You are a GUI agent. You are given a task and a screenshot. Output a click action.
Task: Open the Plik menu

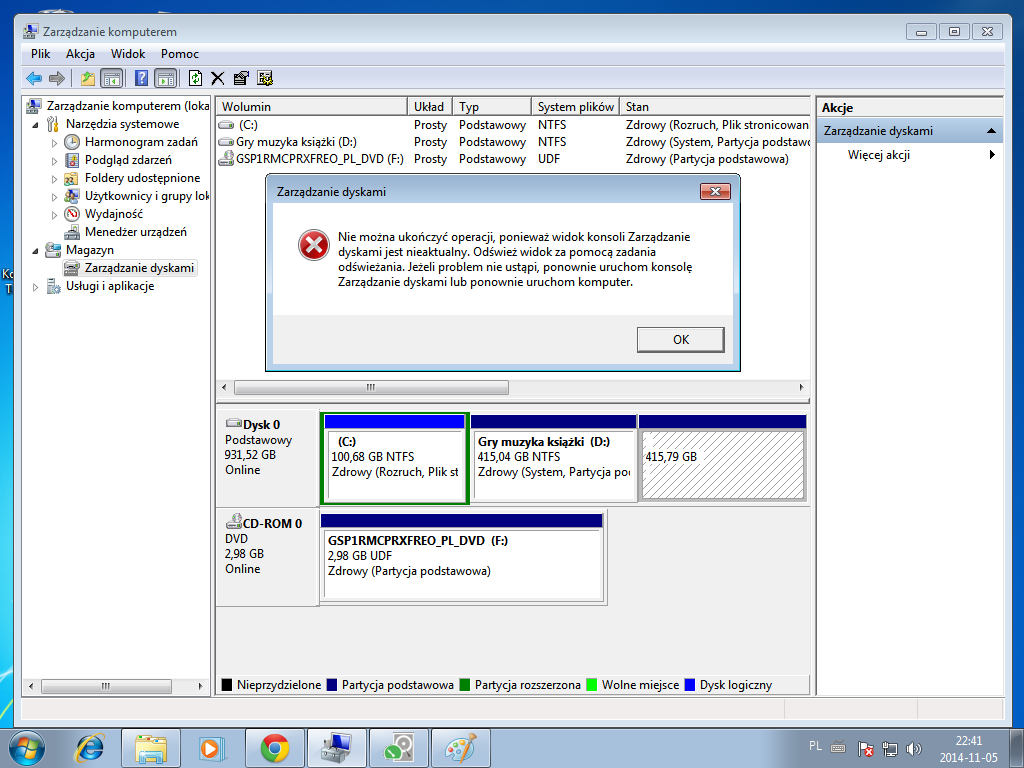(x=40, y=54)
